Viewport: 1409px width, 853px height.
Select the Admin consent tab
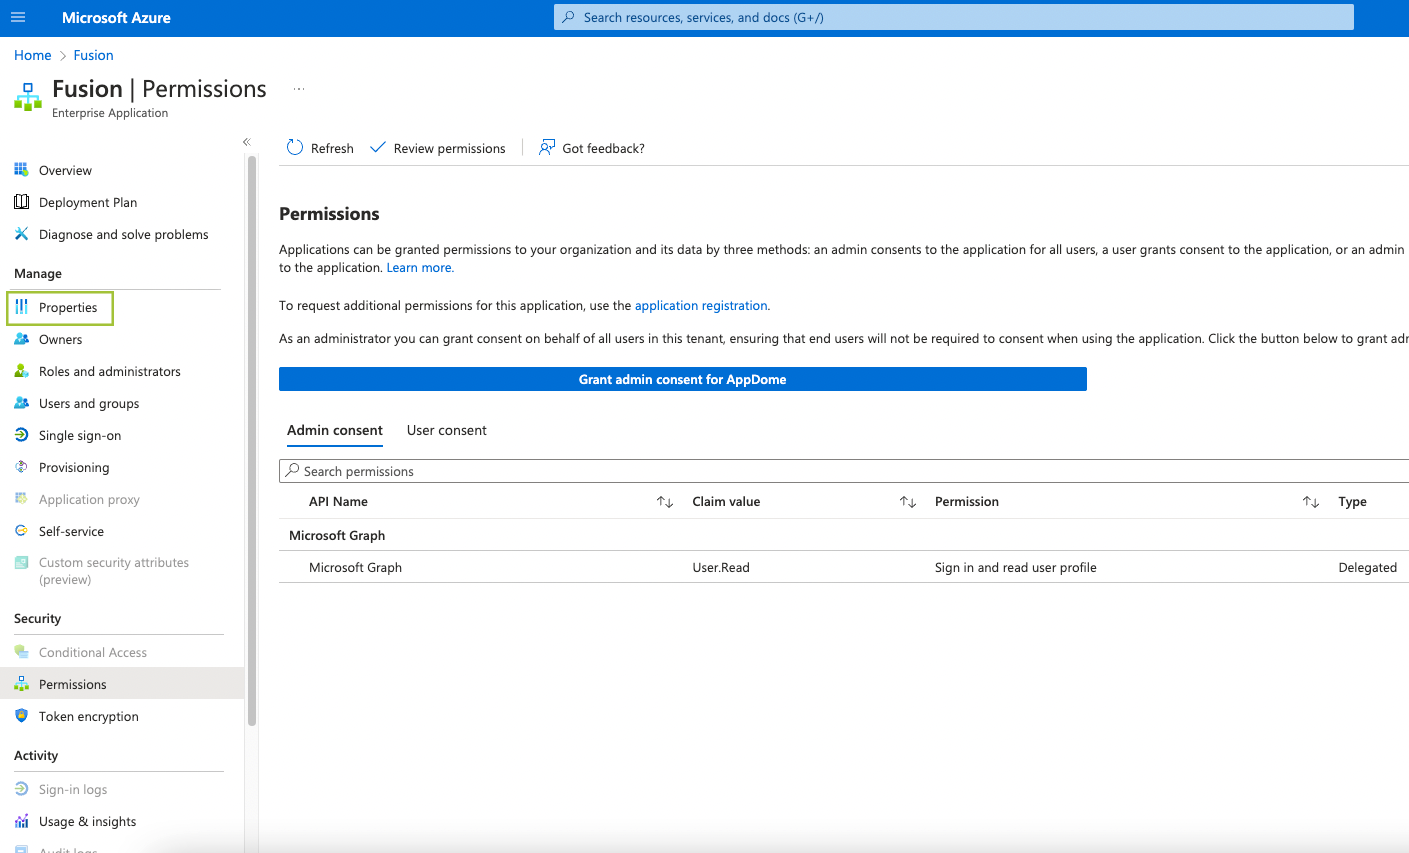334,431
